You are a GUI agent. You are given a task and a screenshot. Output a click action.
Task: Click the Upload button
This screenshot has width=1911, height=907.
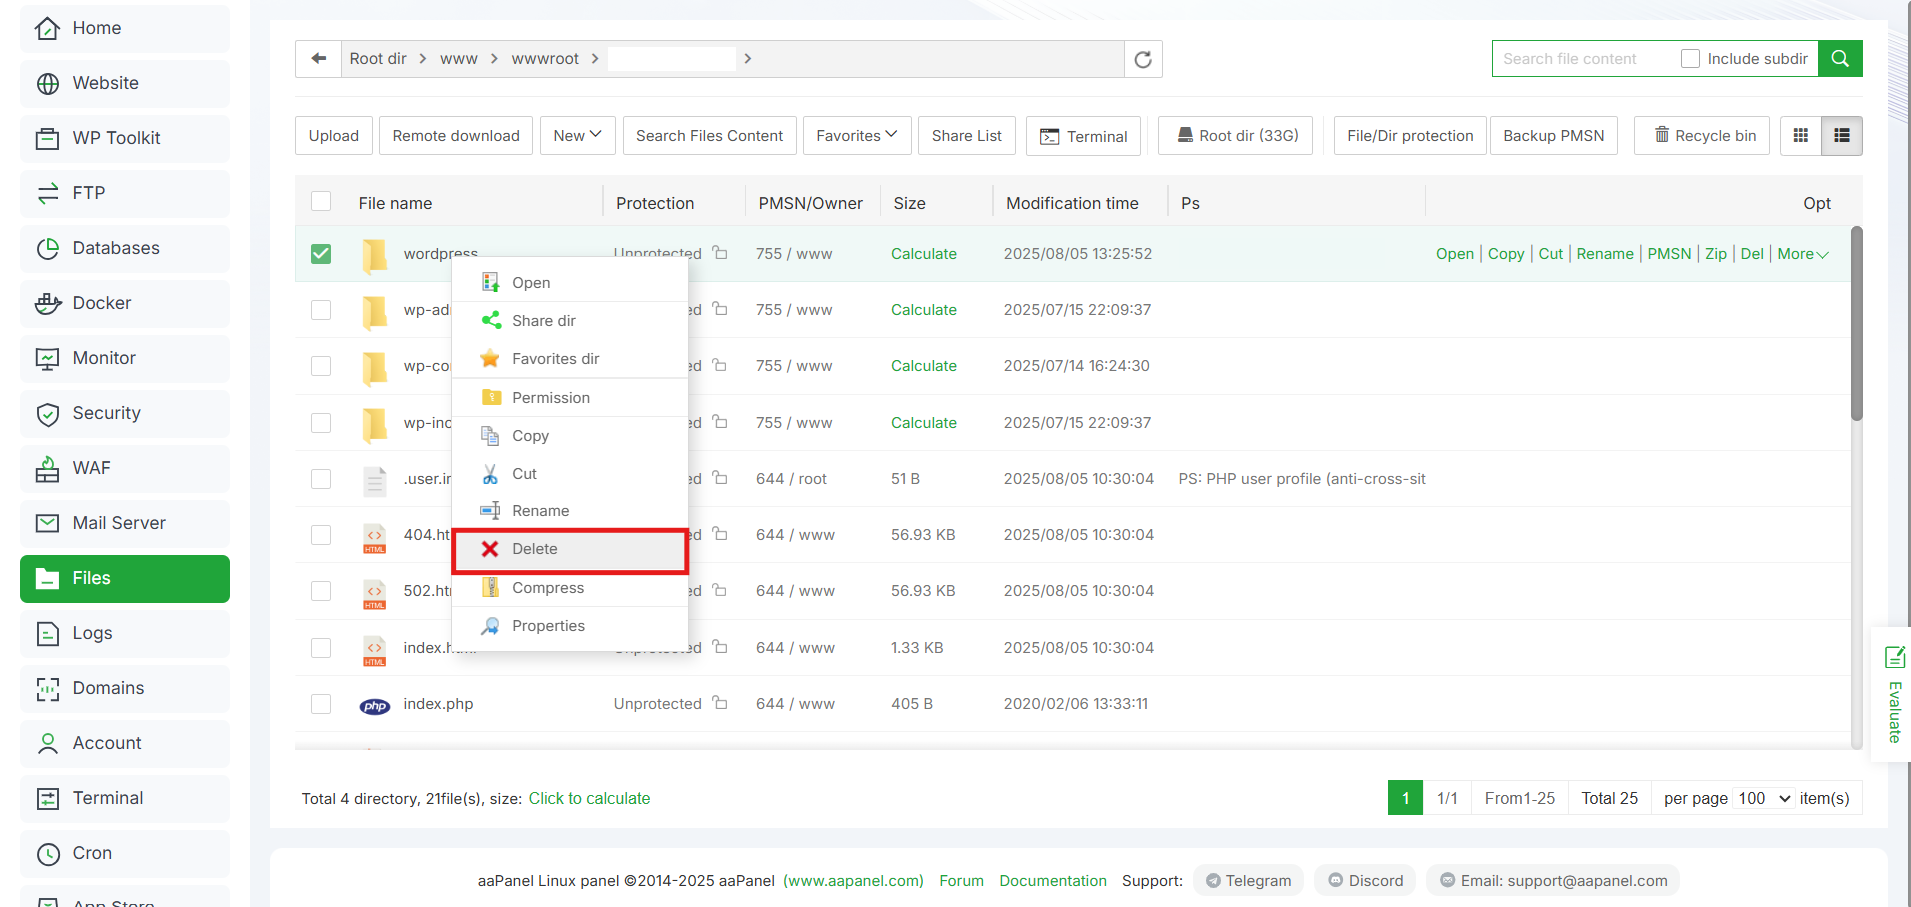(333, 136)
